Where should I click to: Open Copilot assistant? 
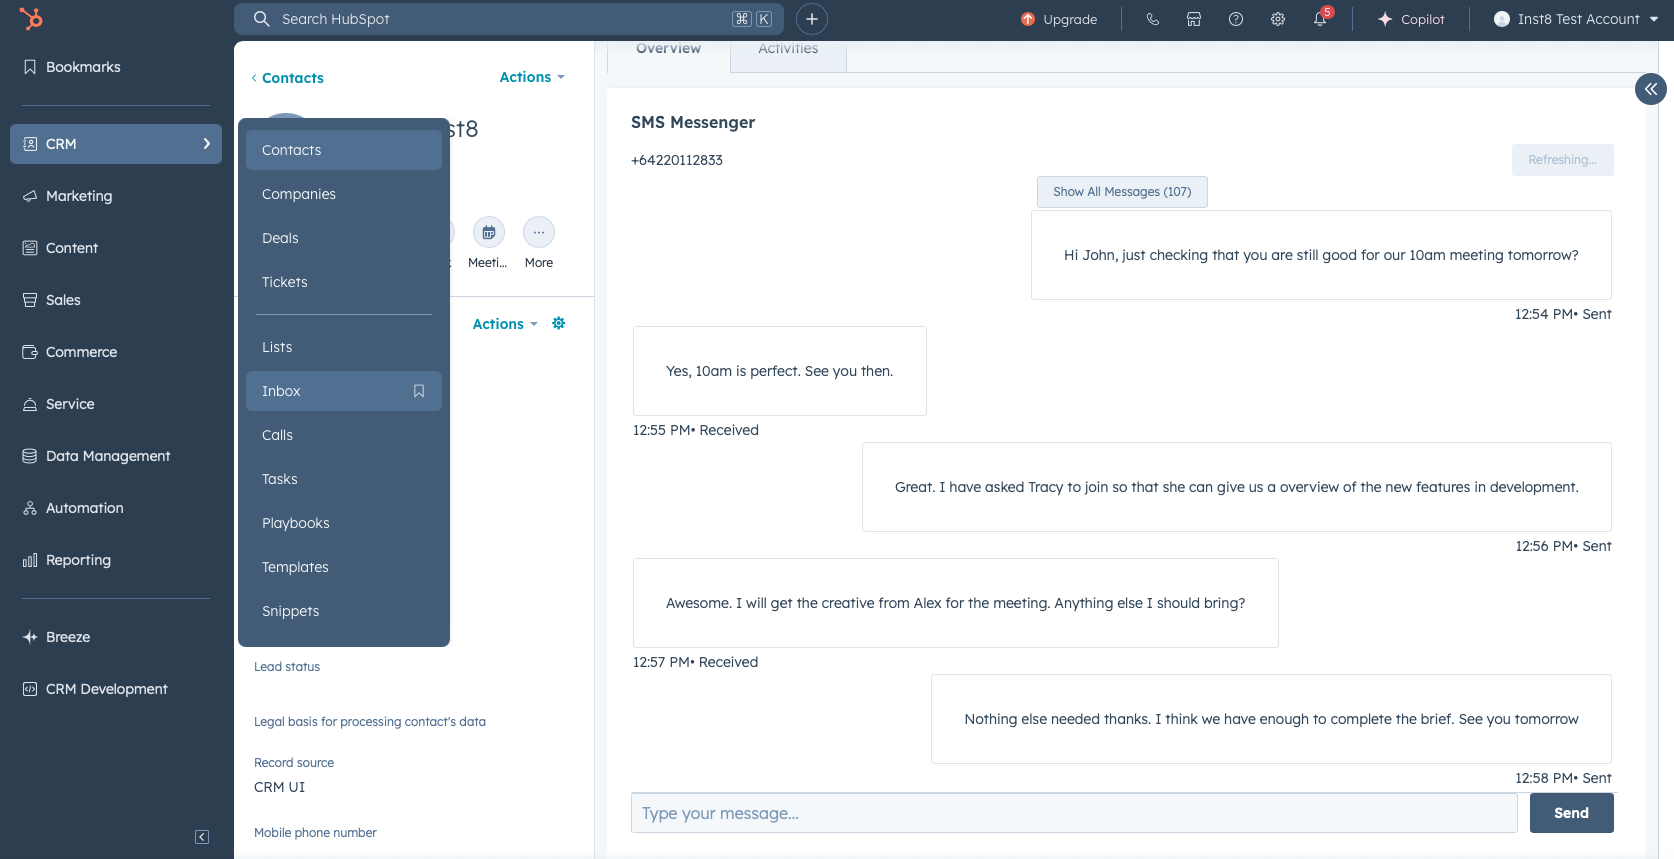pos(1411,19)
